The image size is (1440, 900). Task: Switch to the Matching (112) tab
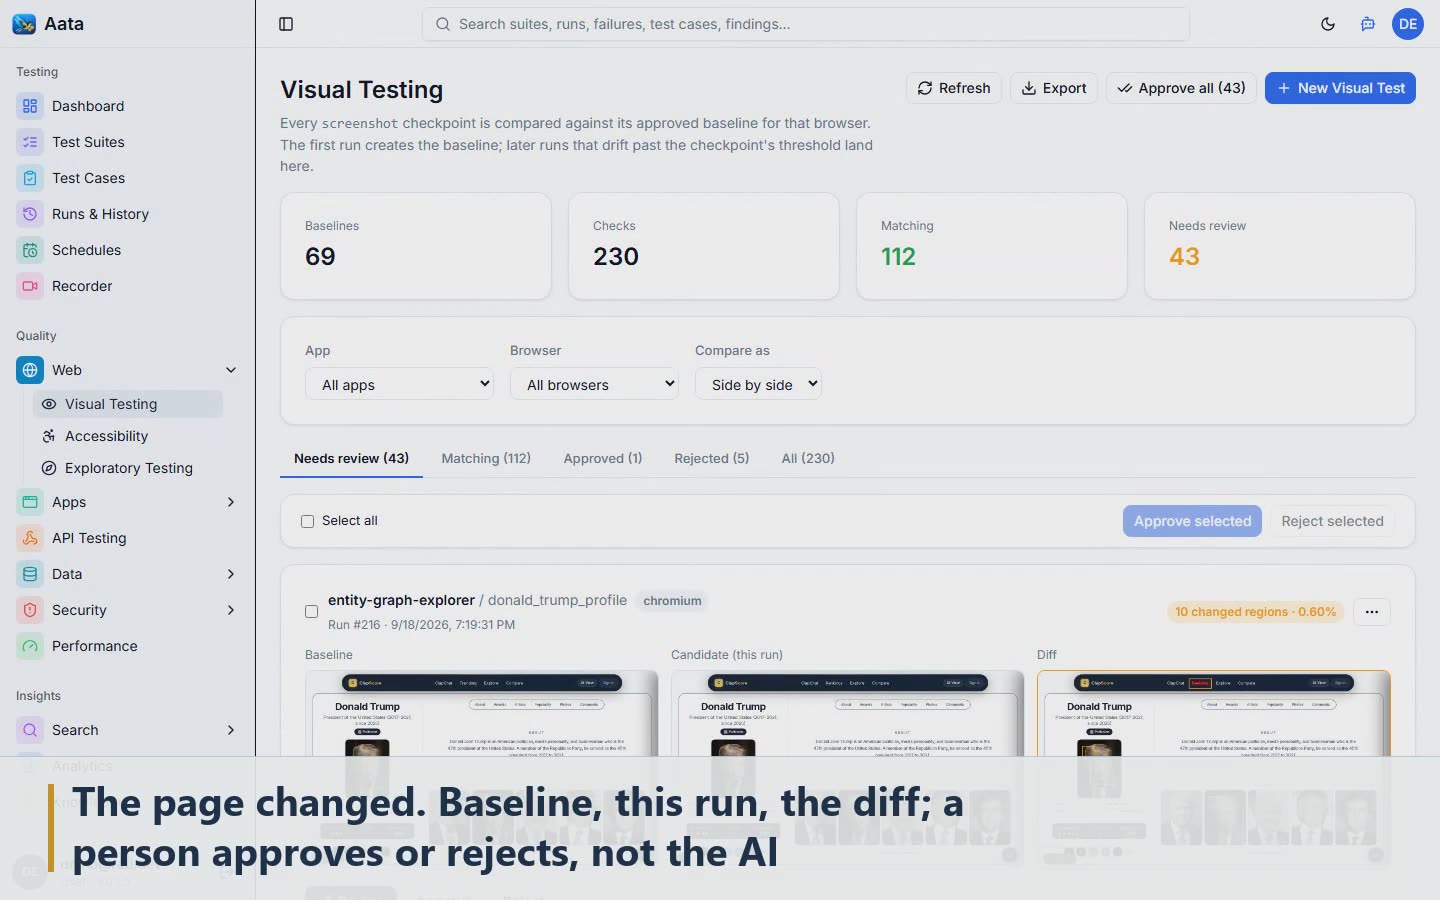(486, 458)
